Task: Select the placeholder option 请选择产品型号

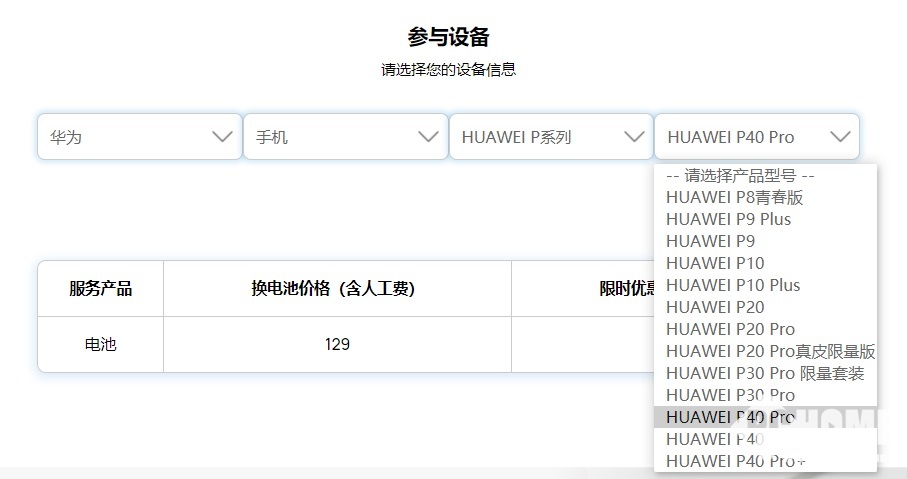Action: point(739,175)
